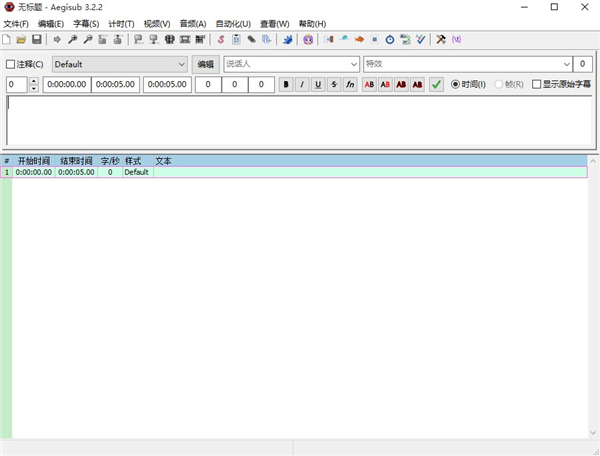This screenshot has height=456, width=600.
Task: Decrease layer number with down spinner
Action: pyautogui.click(x=34, y=88)
